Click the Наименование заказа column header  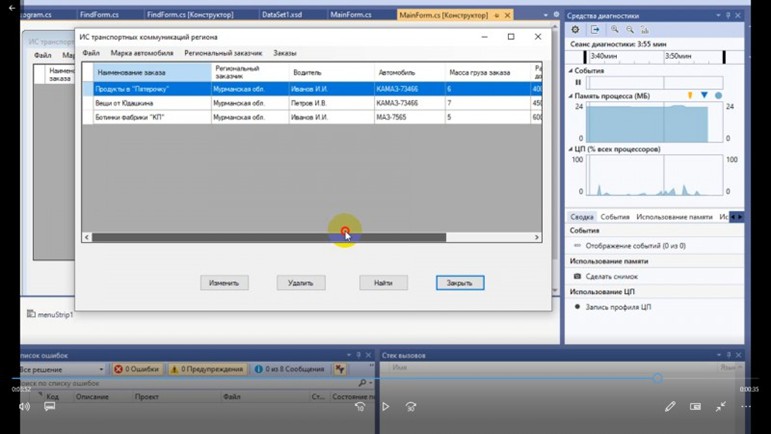click(x=152, y=72)
